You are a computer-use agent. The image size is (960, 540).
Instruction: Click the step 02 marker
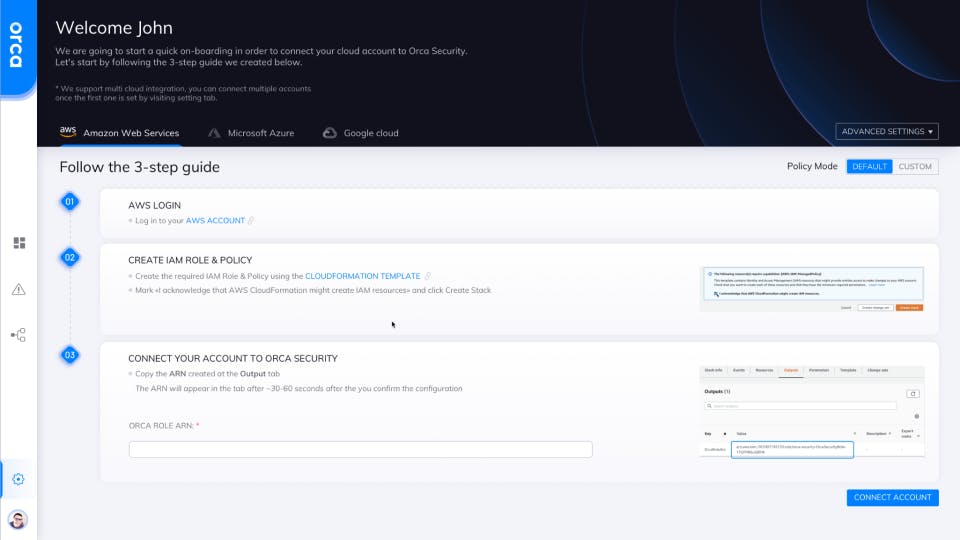[70, 258]
